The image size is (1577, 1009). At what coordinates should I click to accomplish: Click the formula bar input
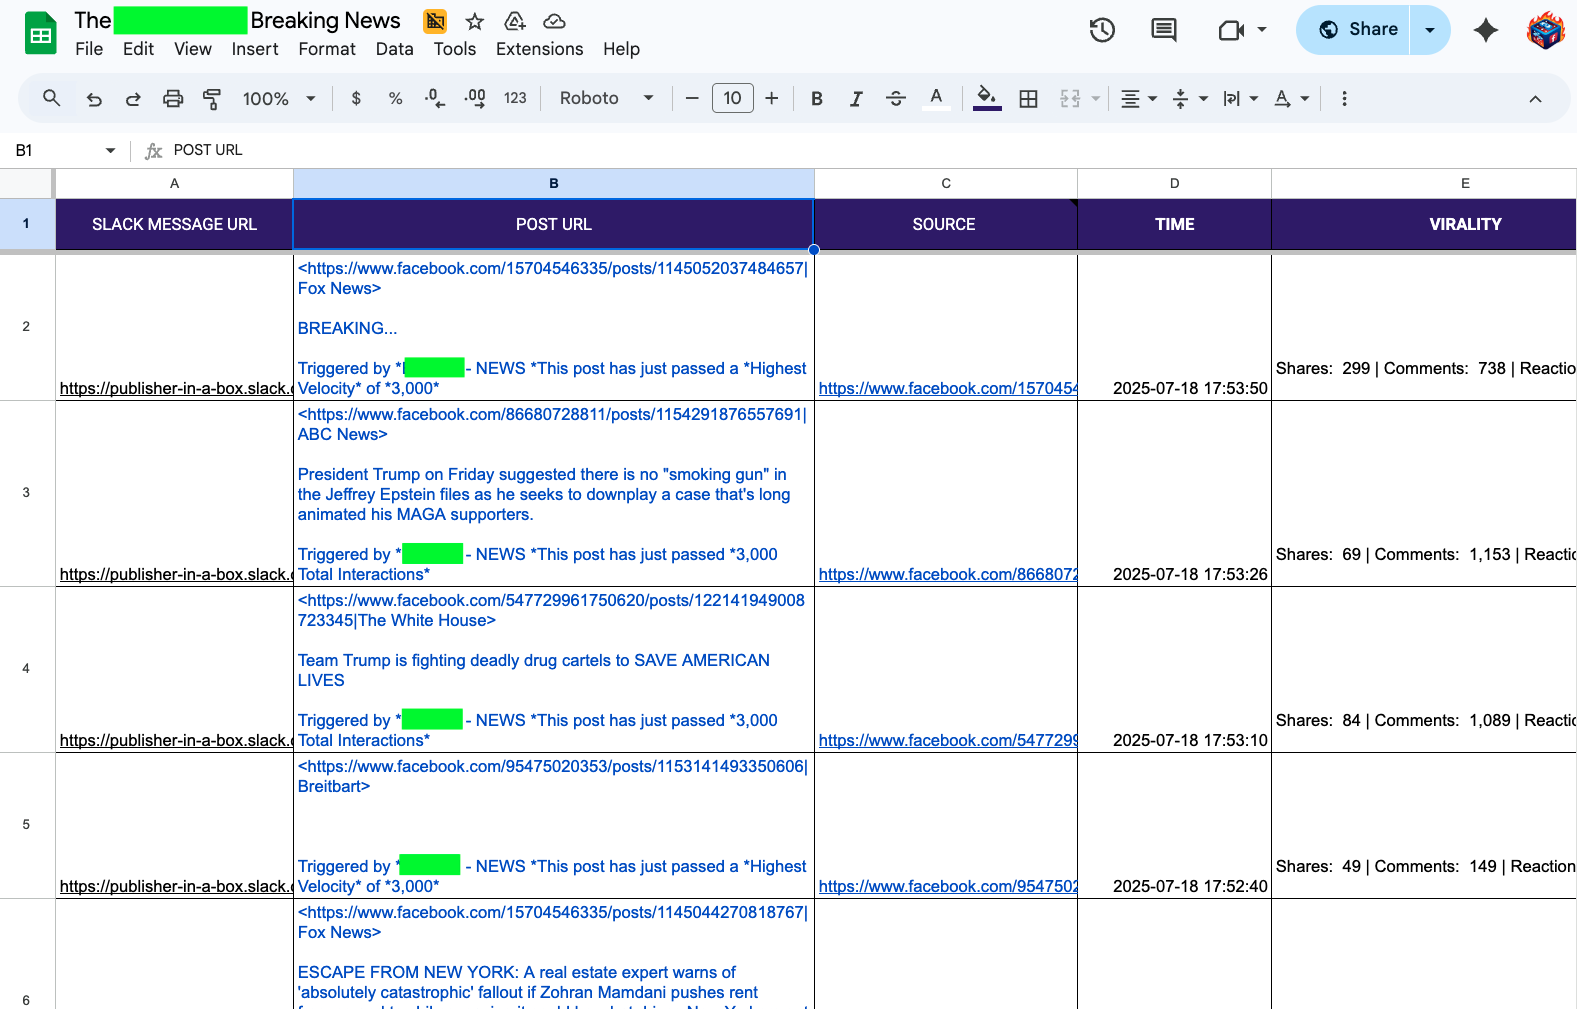pos(870,150)
